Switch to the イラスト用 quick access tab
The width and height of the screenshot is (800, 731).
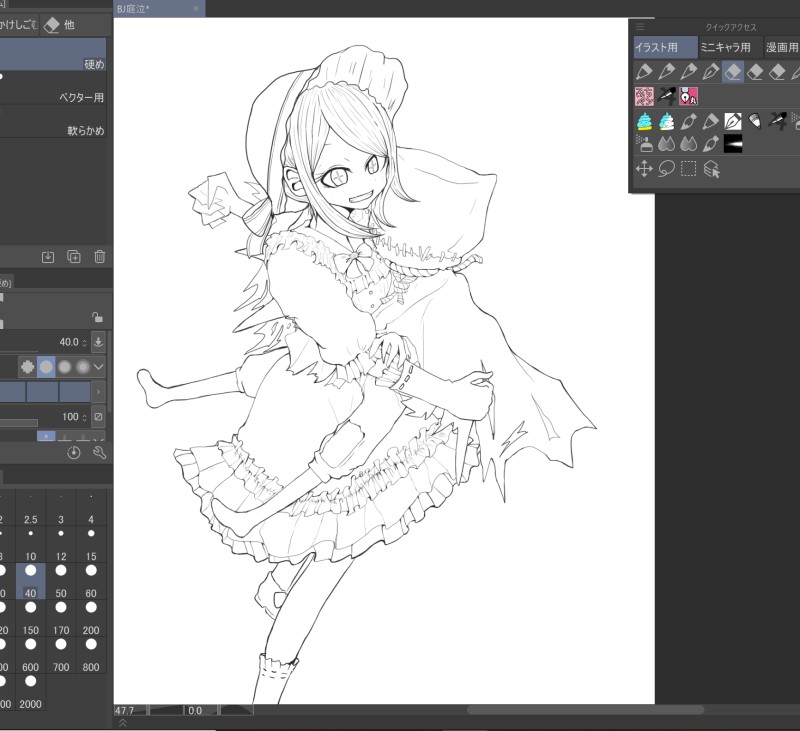click(665, 47)
